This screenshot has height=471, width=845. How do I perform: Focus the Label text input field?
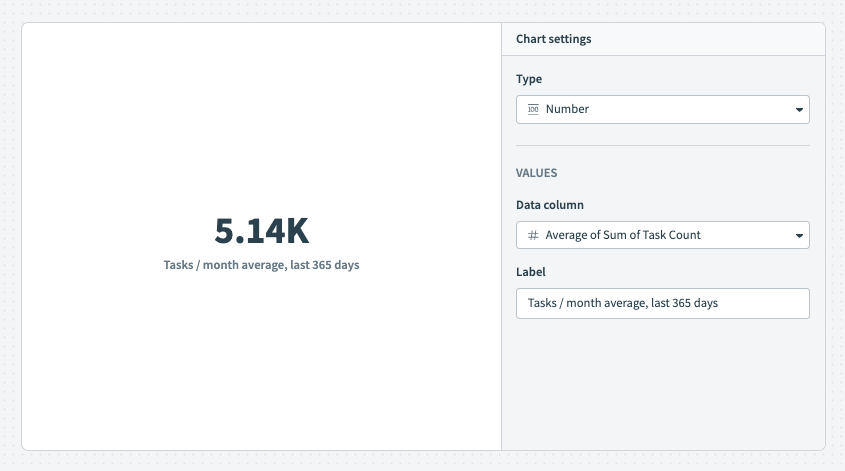click(662, 303)
